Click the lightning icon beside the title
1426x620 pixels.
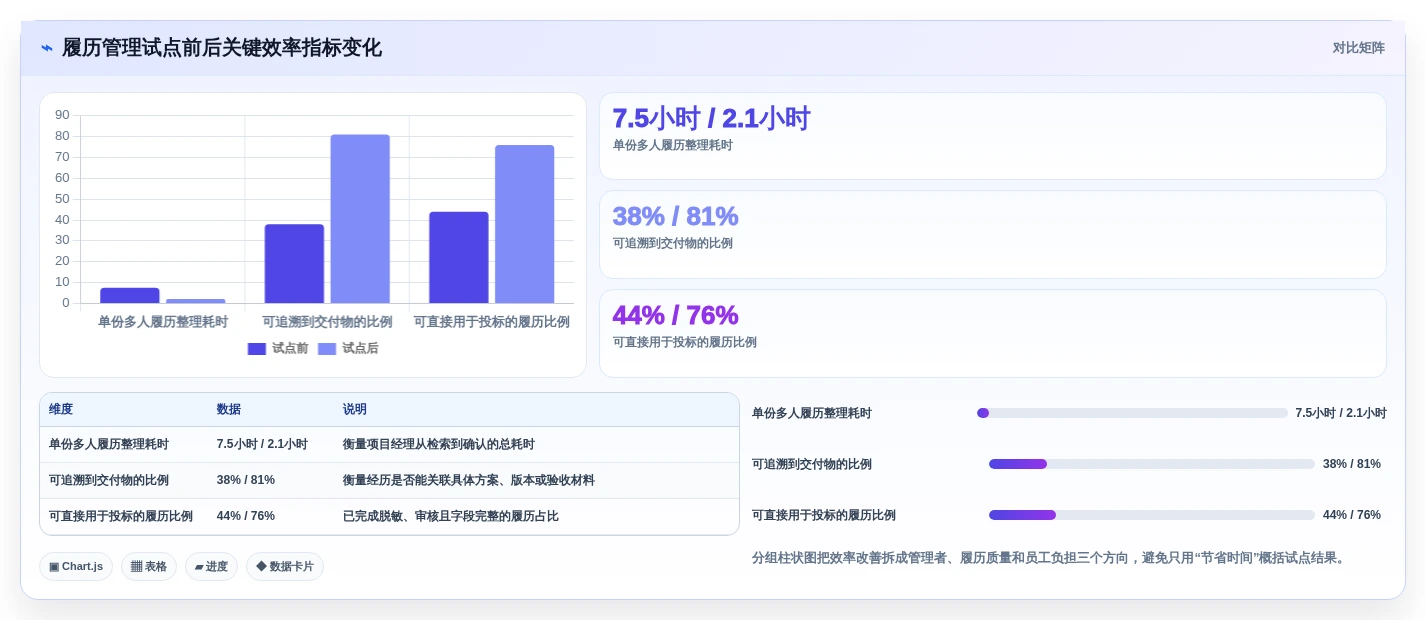(47, 48)
